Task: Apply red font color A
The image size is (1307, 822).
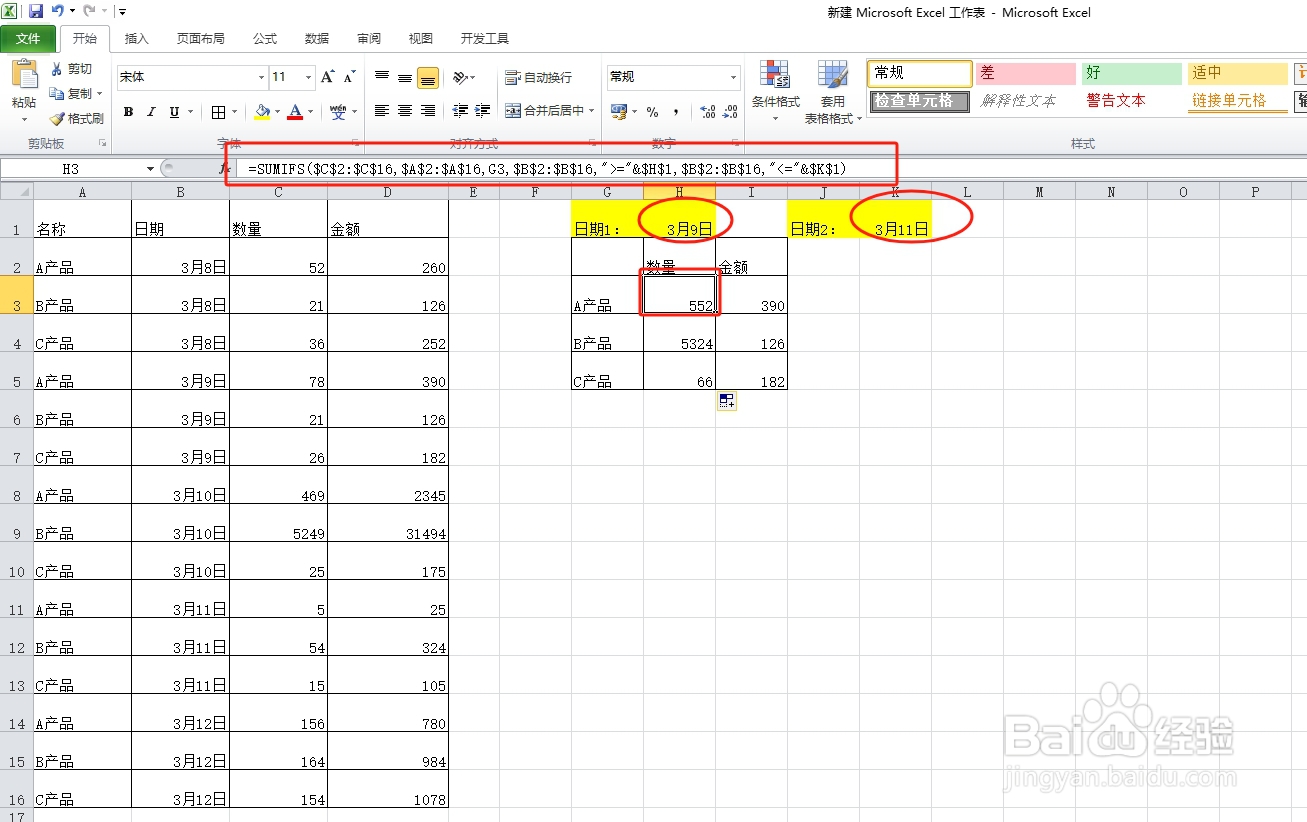Action: 295,112
